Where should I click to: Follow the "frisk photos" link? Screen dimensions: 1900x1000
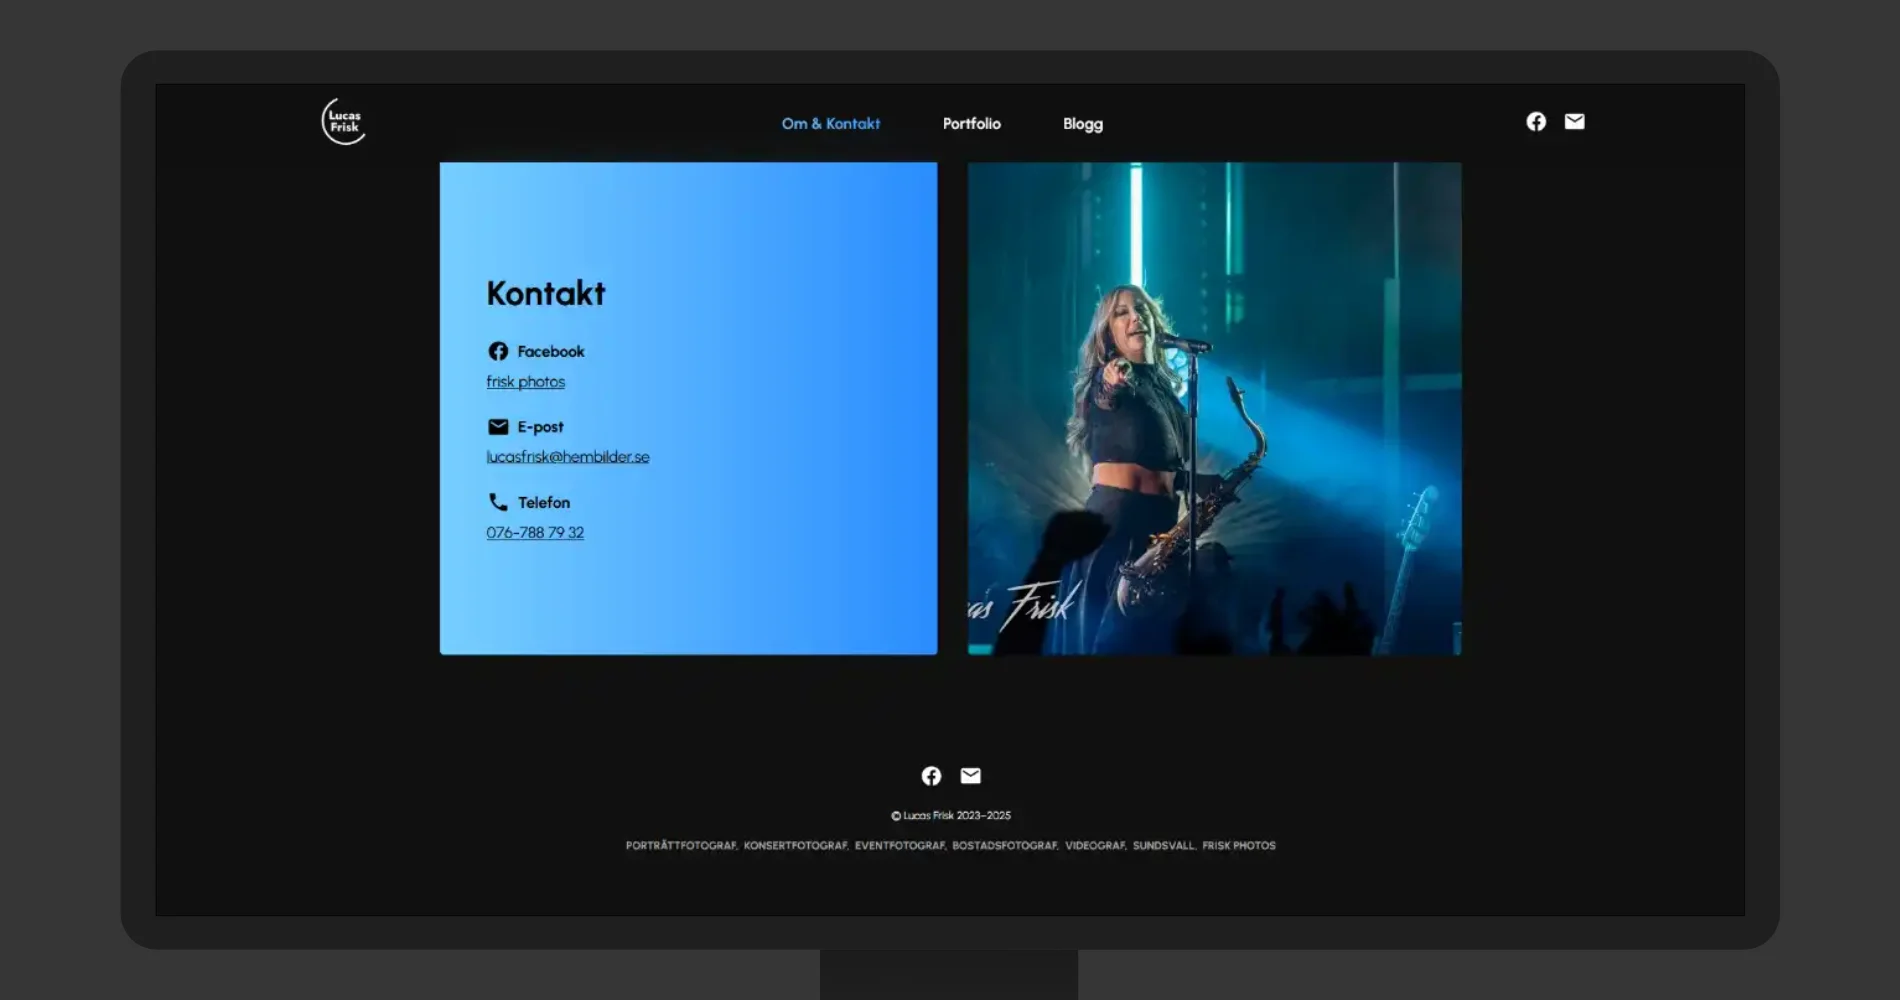coord(525,382)
